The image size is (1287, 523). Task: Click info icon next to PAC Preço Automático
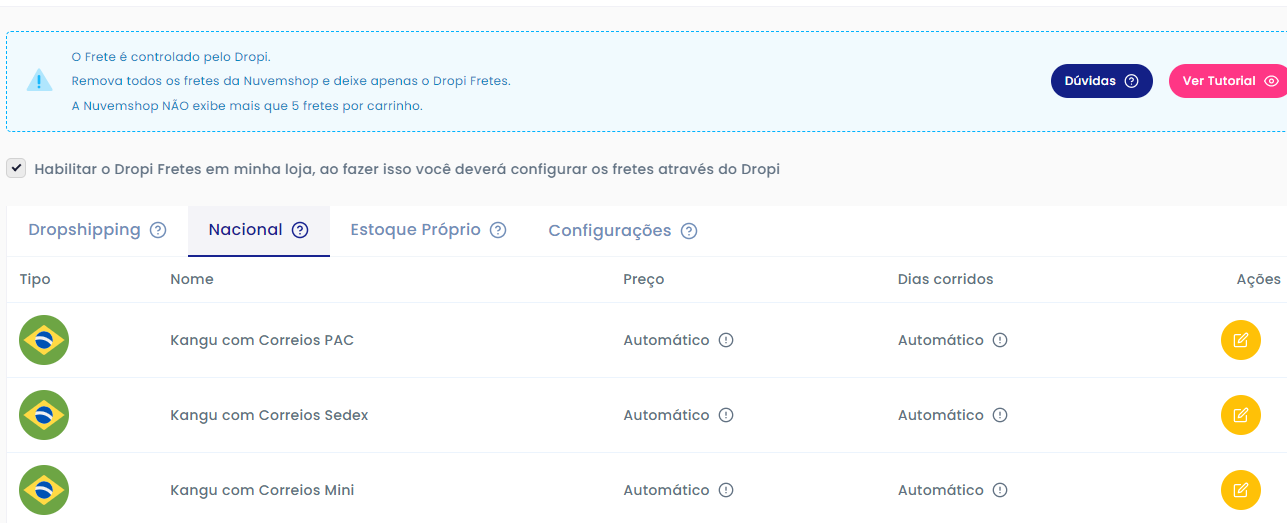tap(727, 340)
